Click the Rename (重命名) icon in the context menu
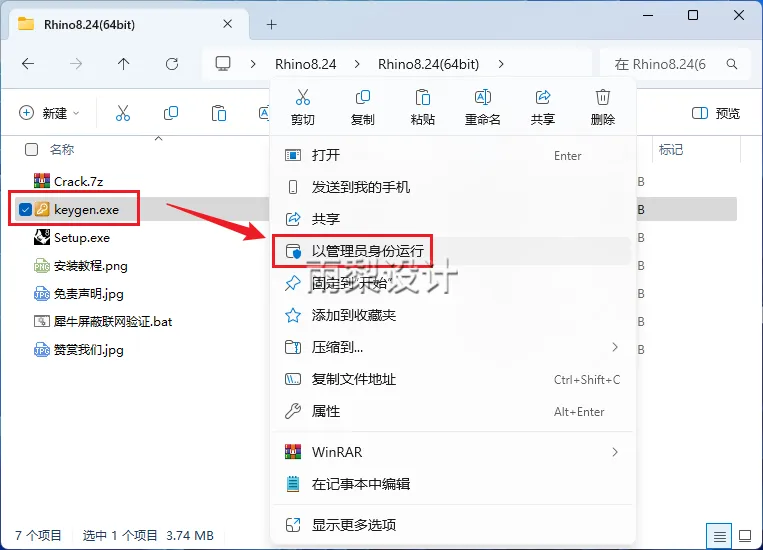The height and width of the screenshot is (550, 763). [482, 98]
